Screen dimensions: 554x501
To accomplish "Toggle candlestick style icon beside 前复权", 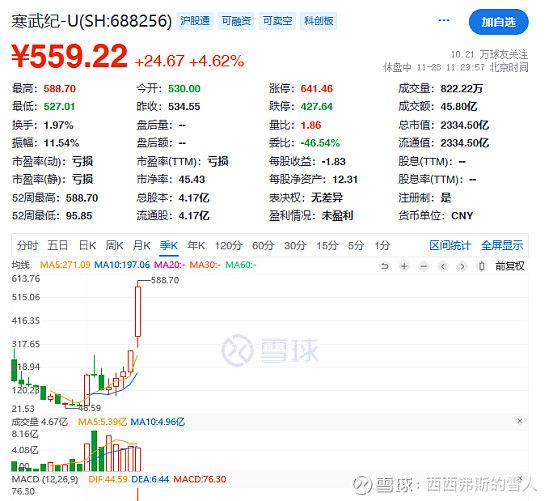I will [482, 266].
